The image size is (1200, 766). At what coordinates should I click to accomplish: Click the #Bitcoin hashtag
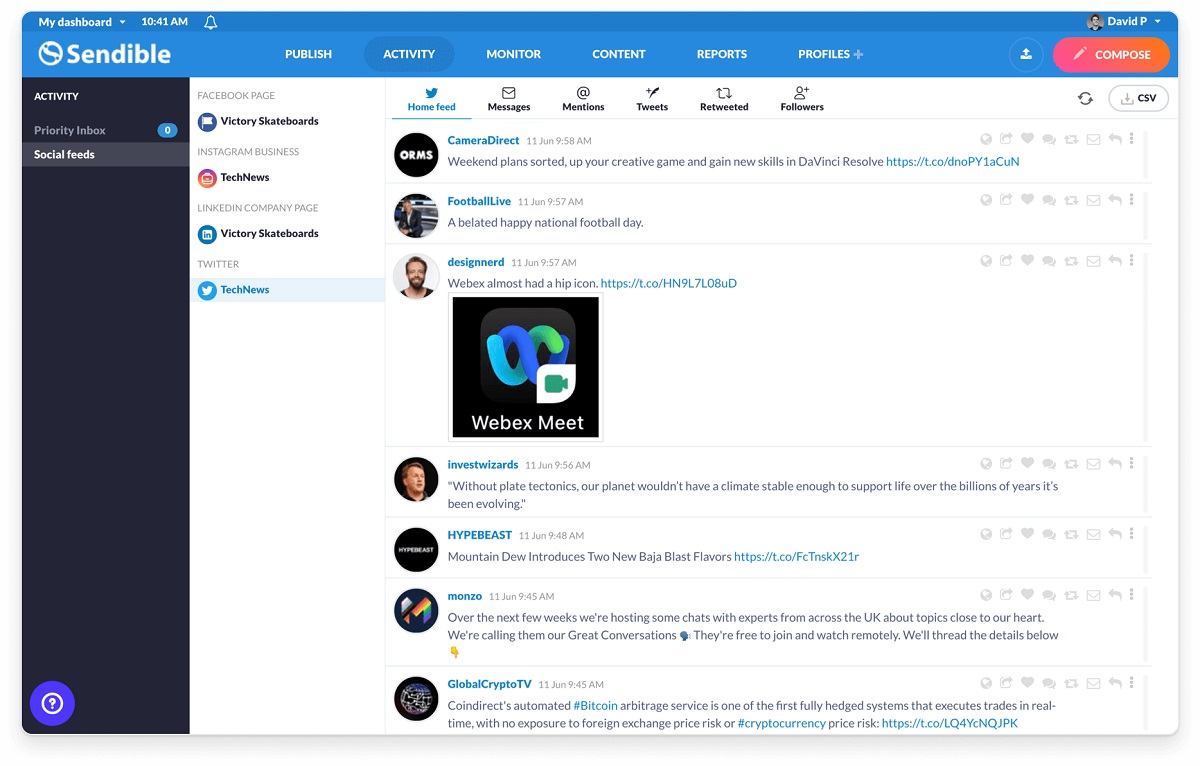click(x=595, y=705)
